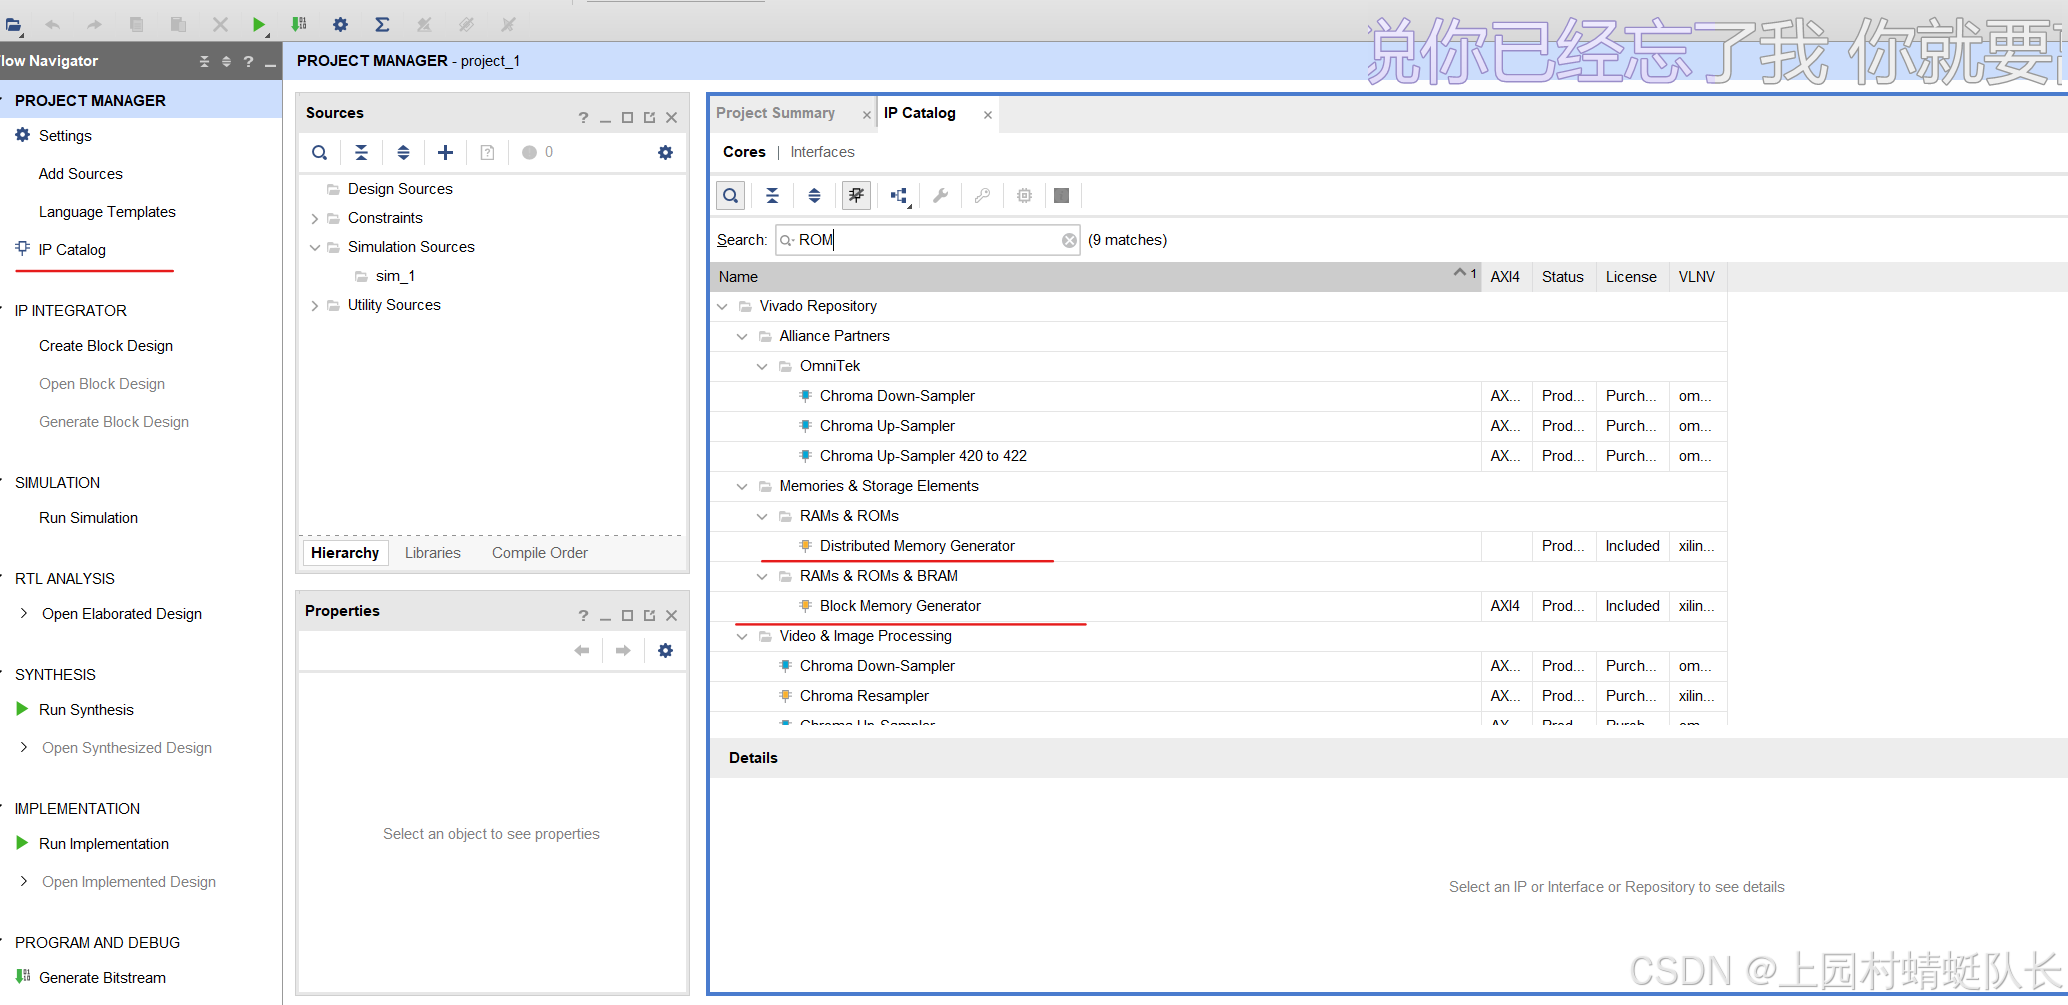Click the green Run flow arrow in main toolbar
2068x1005 pixels.
point(259,25)
